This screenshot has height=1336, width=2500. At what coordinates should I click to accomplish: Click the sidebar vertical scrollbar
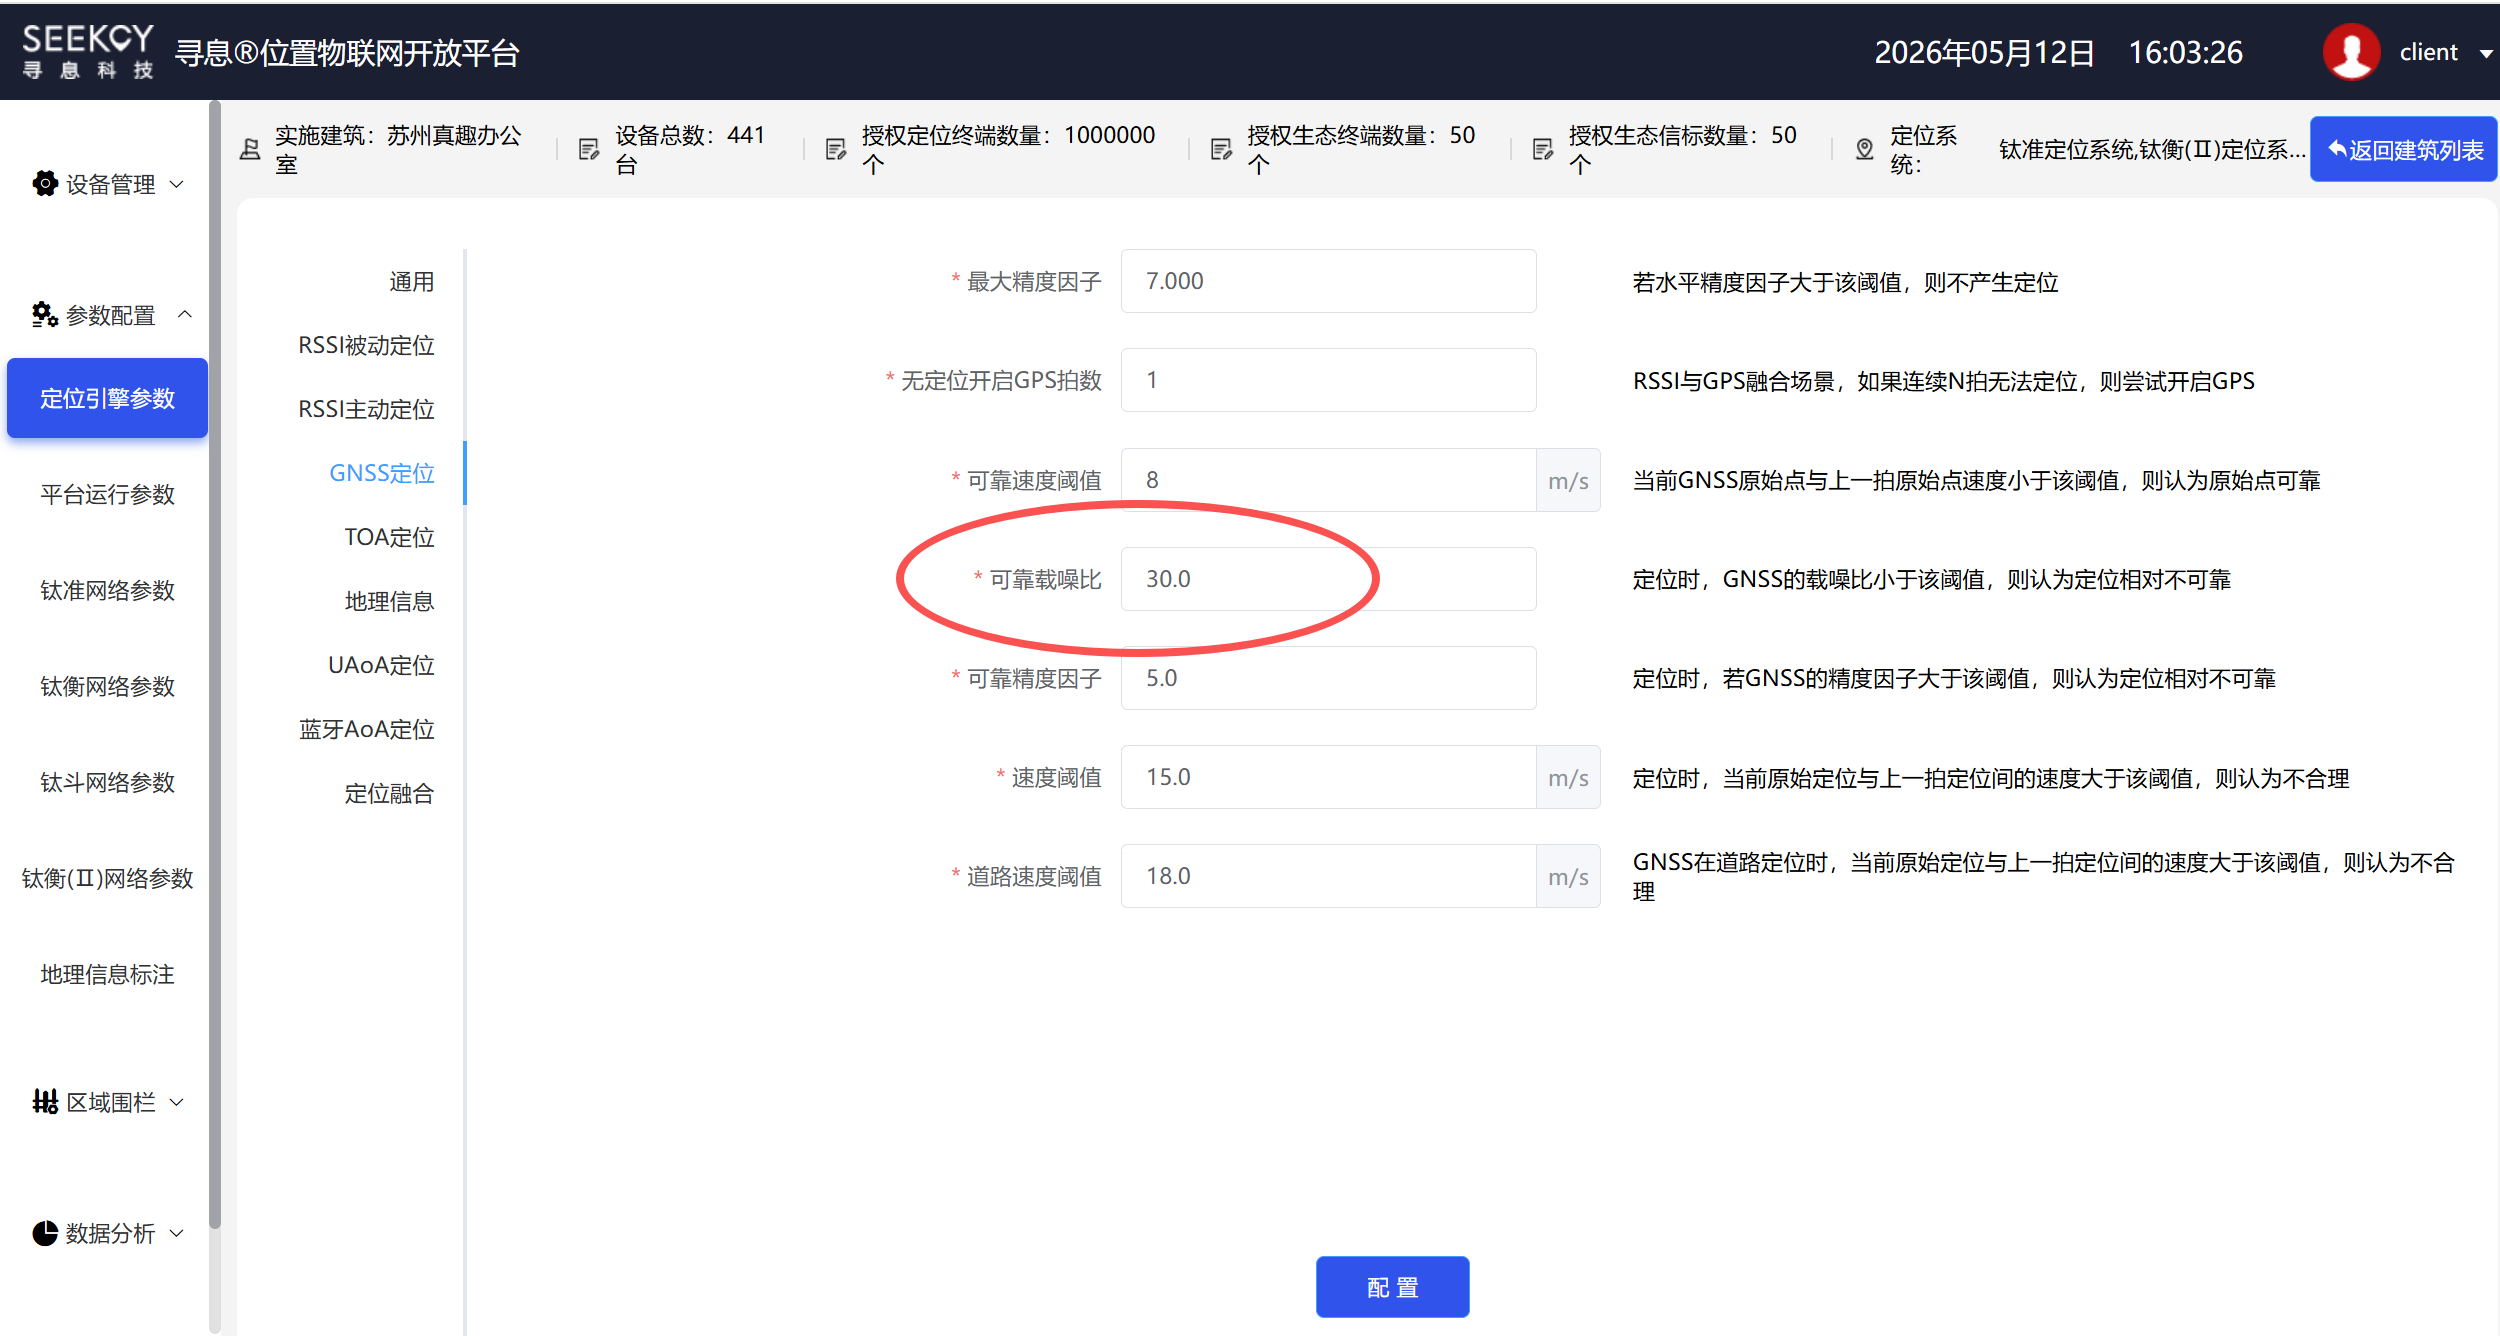pyautogui.click(x=215, y=665)
